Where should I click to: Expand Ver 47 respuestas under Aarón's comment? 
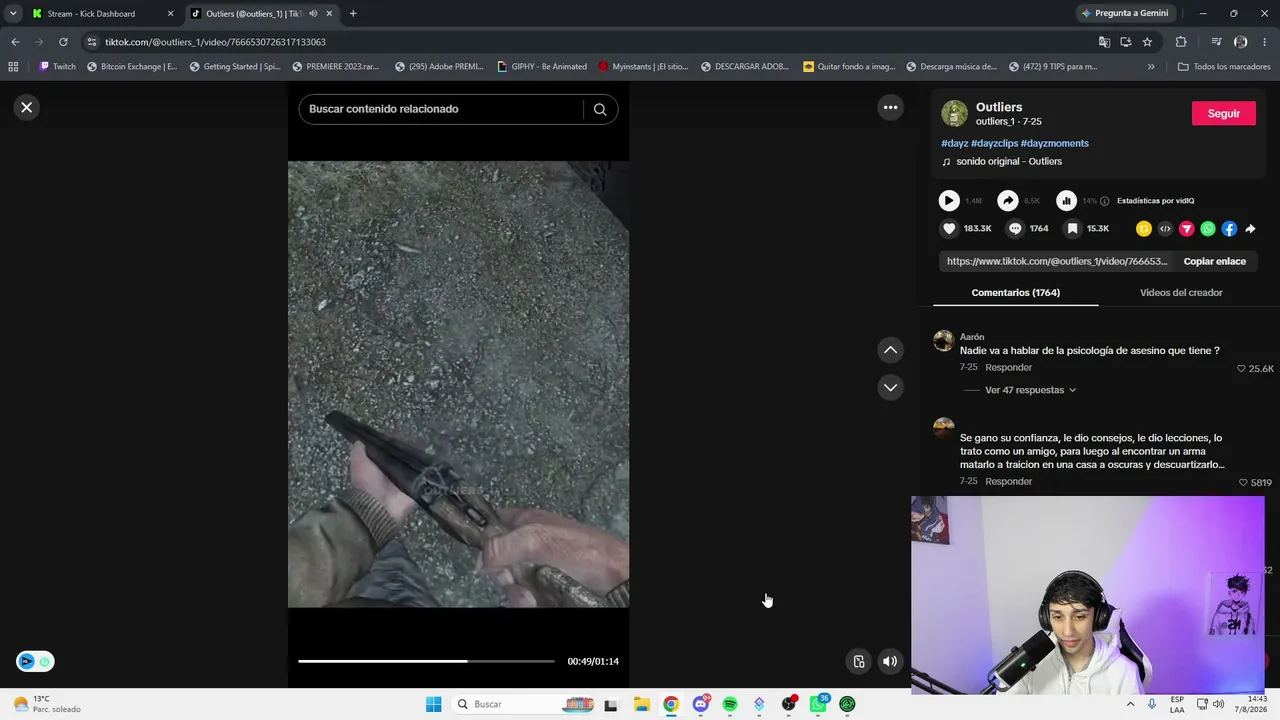coord(1030,390)
